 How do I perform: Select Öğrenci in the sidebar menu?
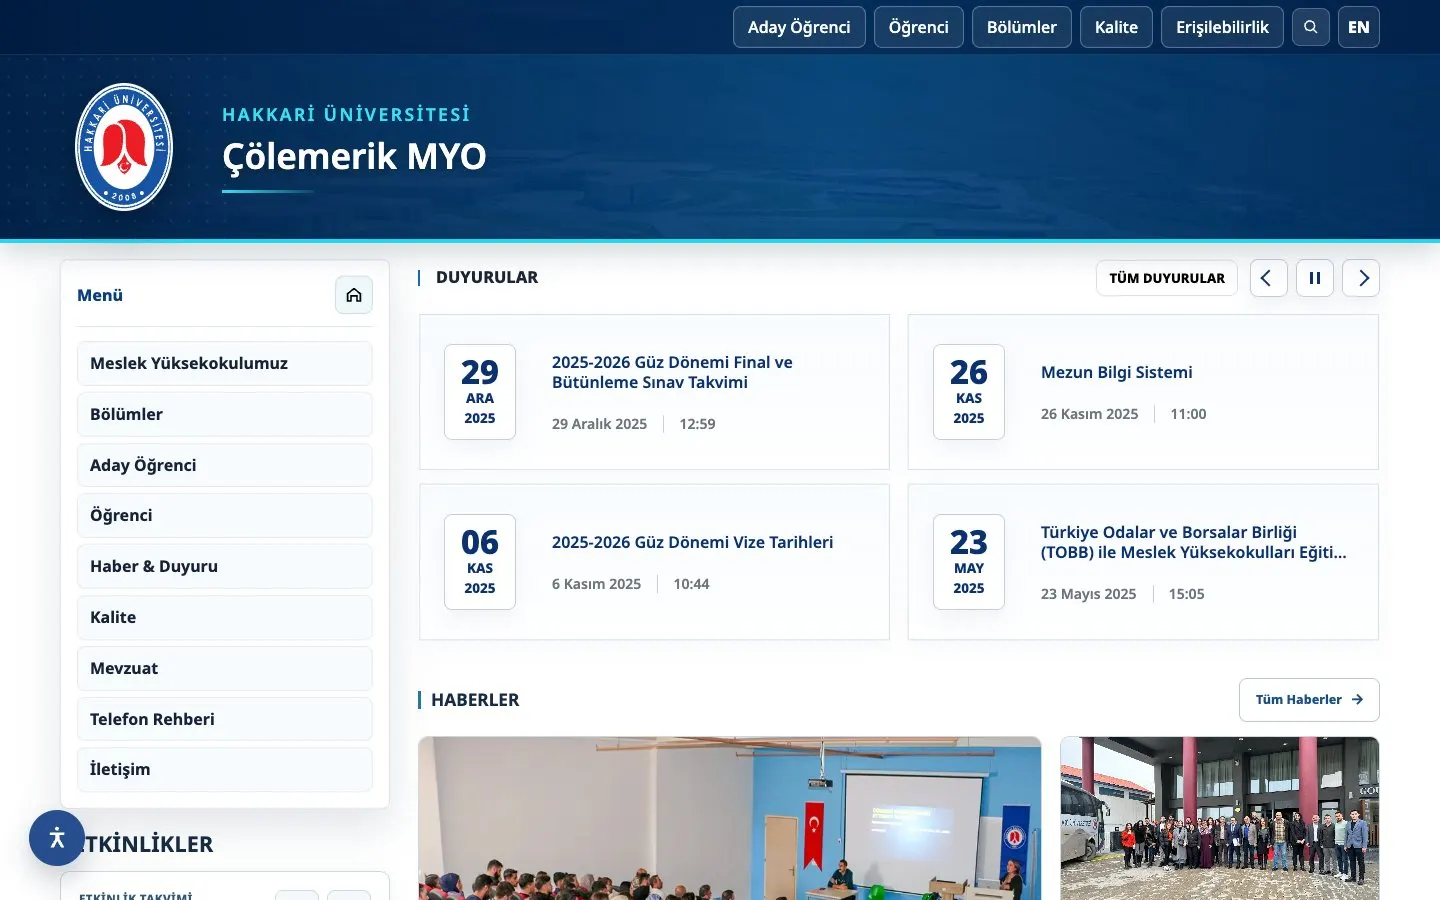(225, 515)
